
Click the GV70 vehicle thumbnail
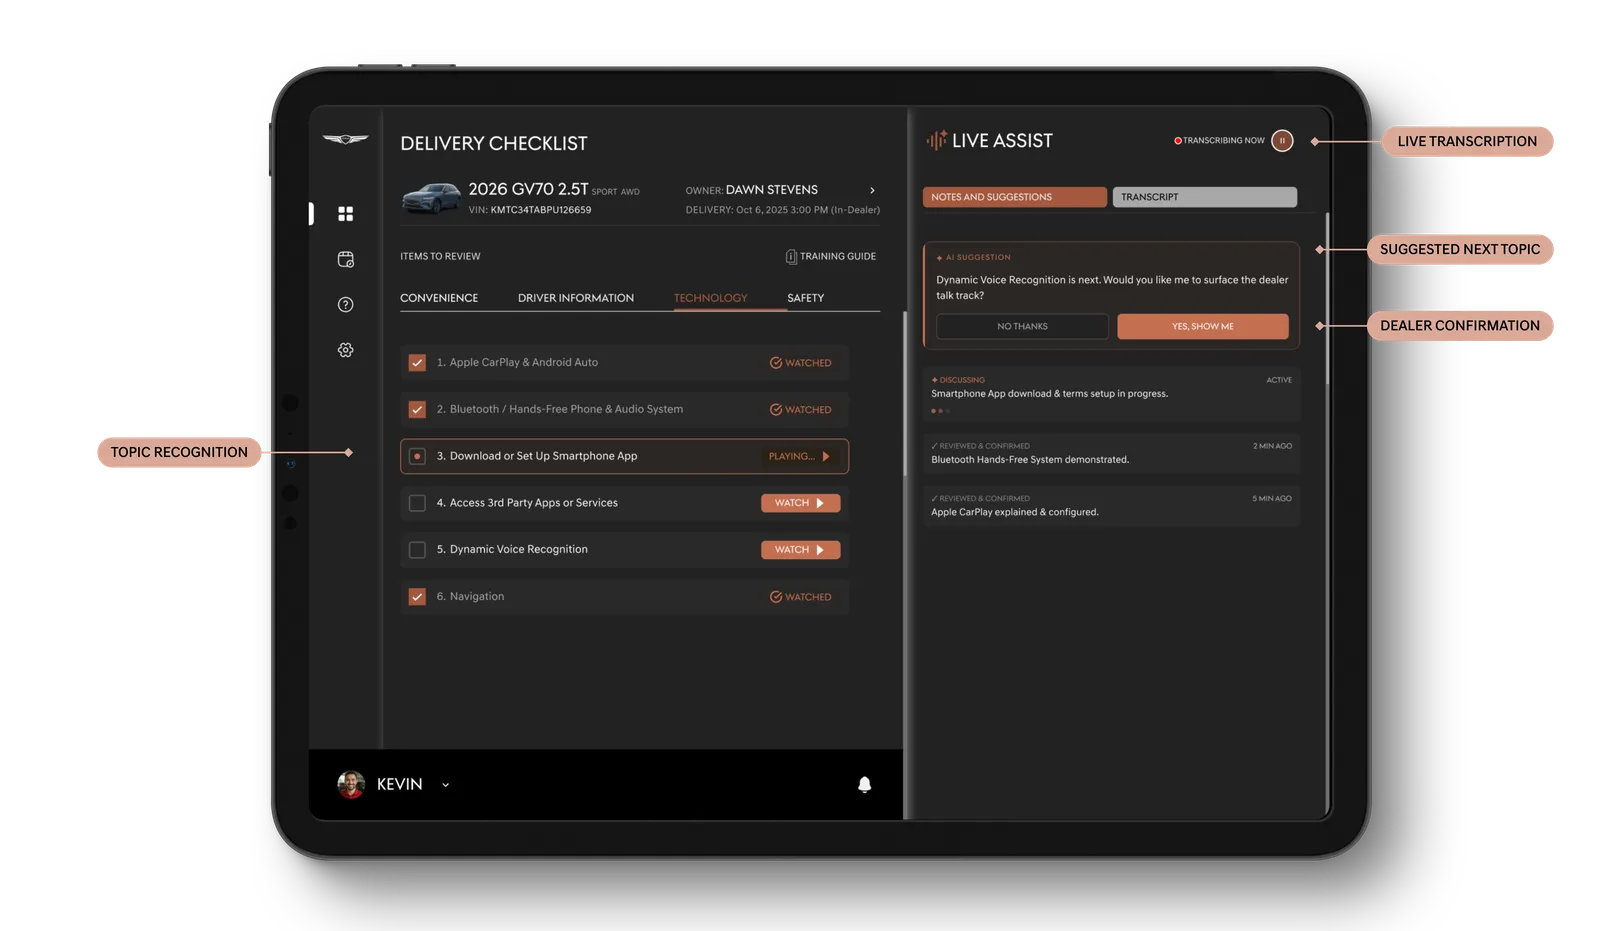(x=431, y=198)
